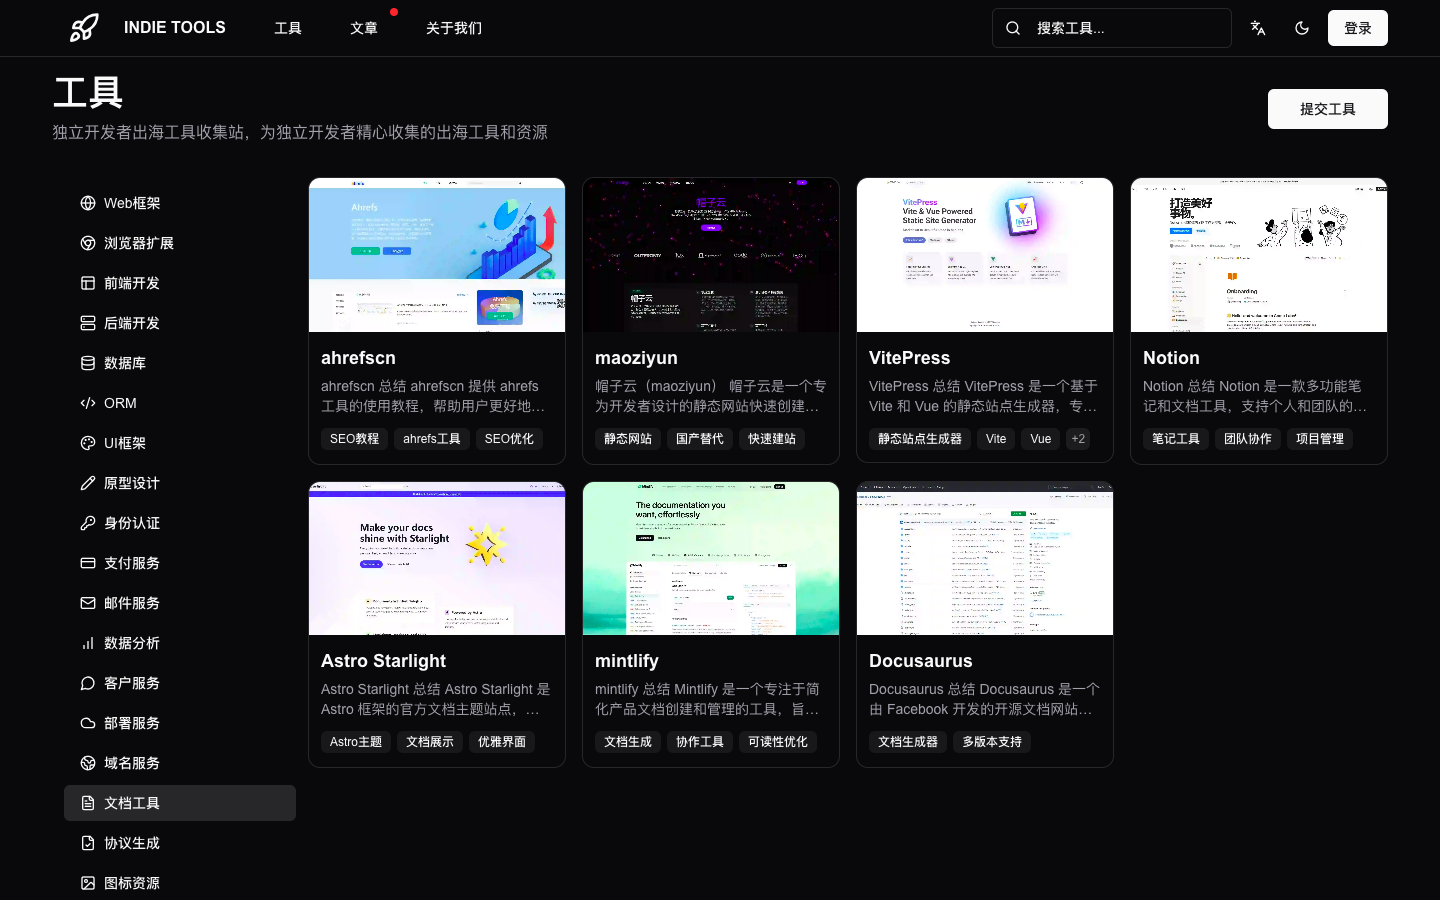Image resolution: width=1440 pixels, height=900 pixels.
Task: Click the globe icon beside 域名服务
Action: 88,763
